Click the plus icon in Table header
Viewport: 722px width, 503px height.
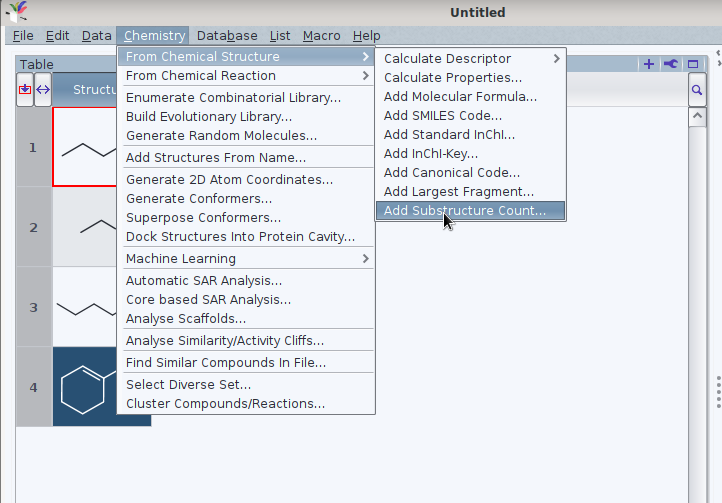tap(649, 64)
